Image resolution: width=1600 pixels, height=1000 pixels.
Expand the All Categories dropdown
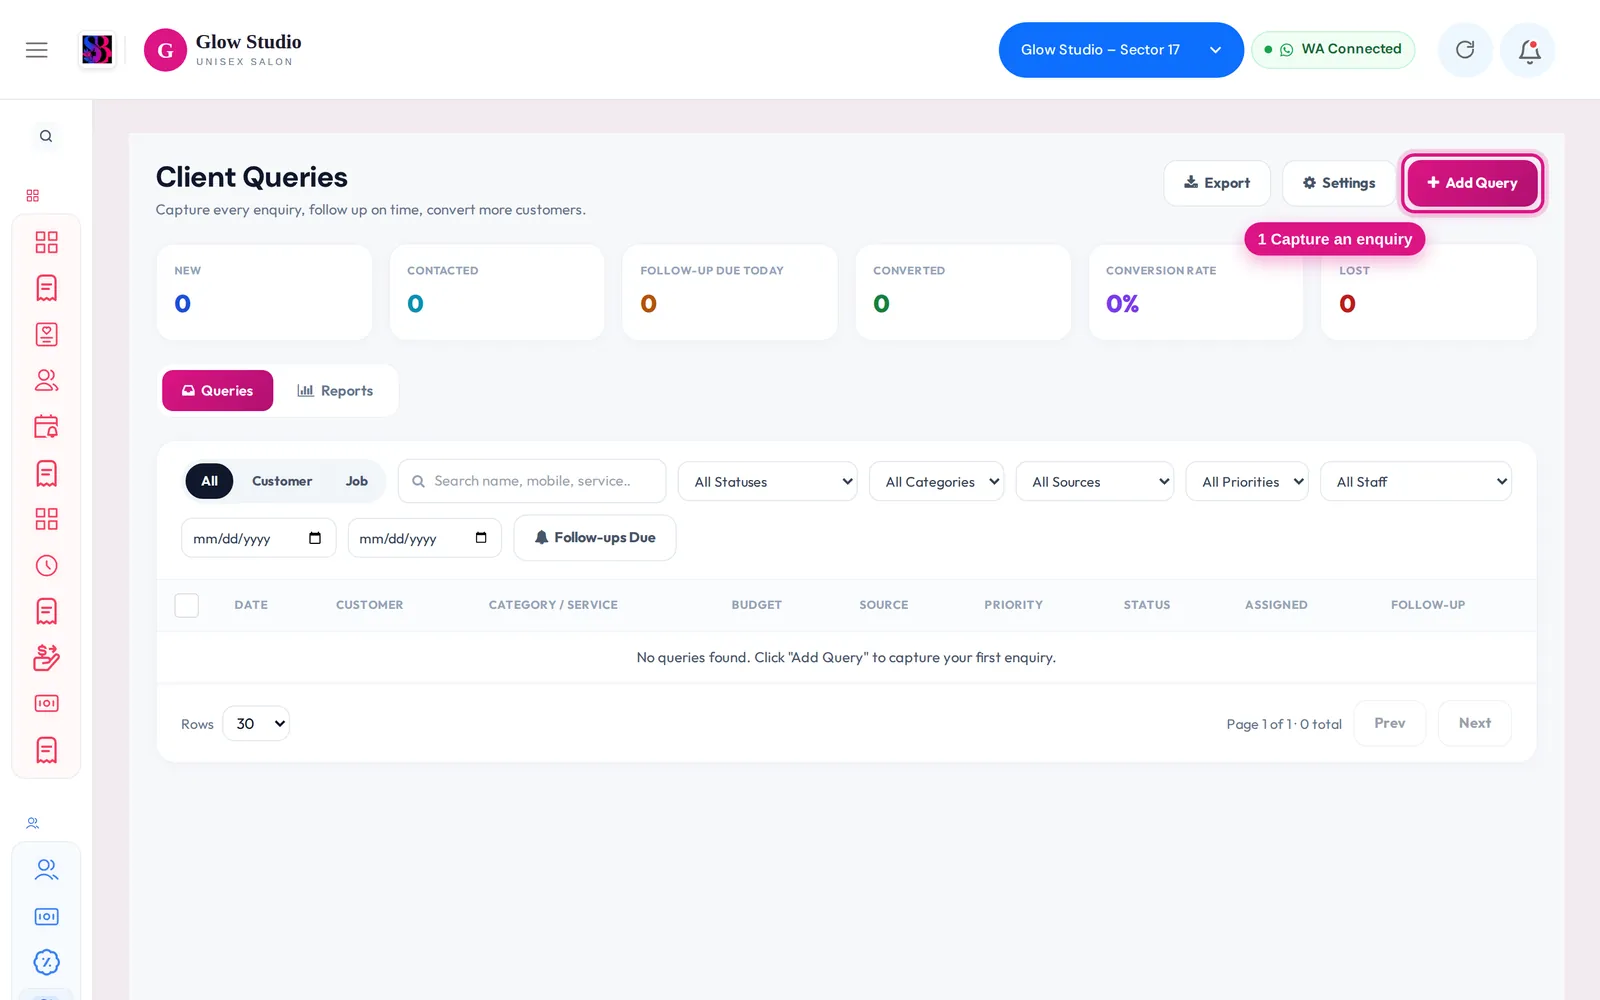936,481
